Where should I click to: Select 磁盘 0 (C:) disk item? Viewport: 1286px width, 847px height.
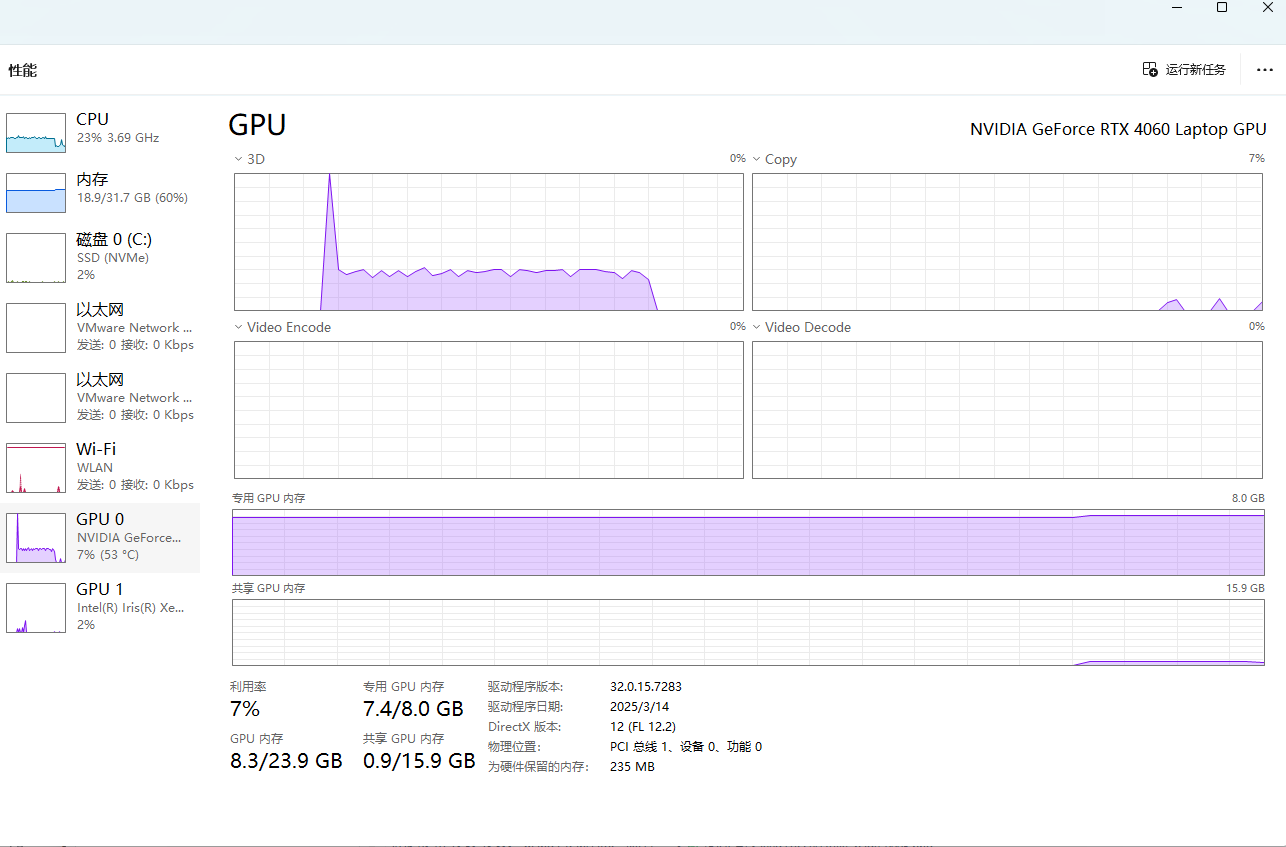pos(100,257)
